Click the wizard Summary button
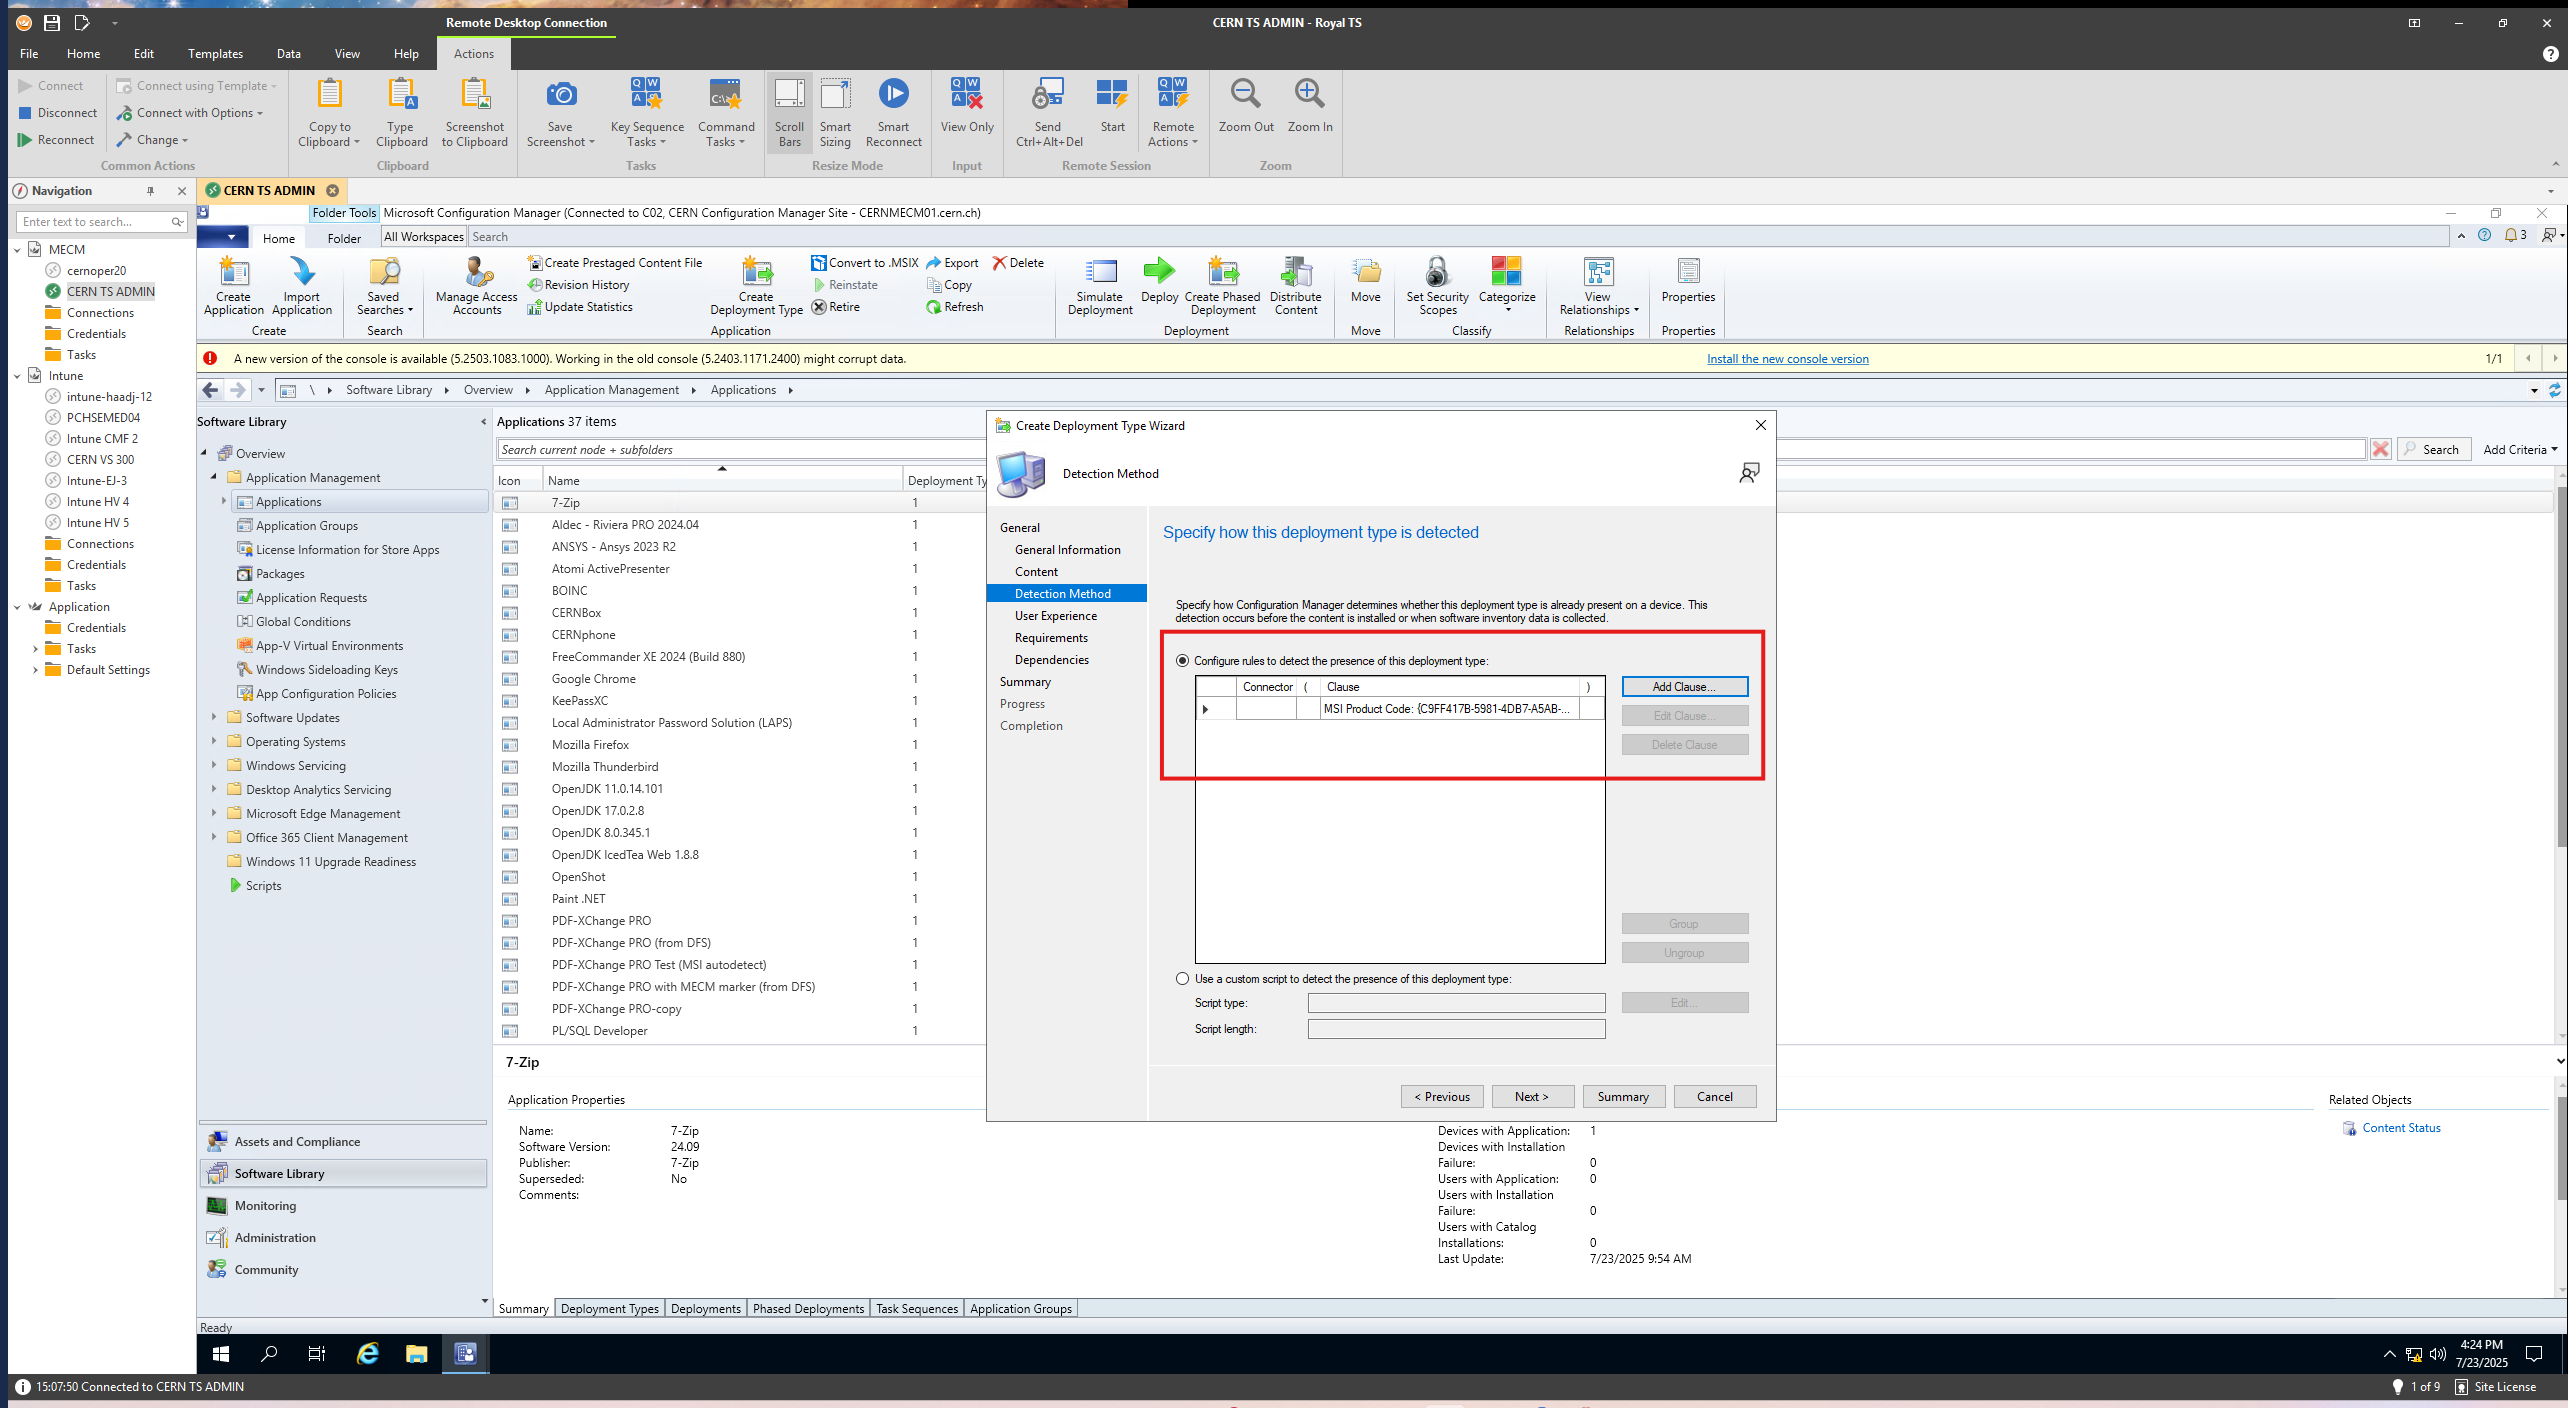The image size is (2568, 1408). click(1623, 1097)
